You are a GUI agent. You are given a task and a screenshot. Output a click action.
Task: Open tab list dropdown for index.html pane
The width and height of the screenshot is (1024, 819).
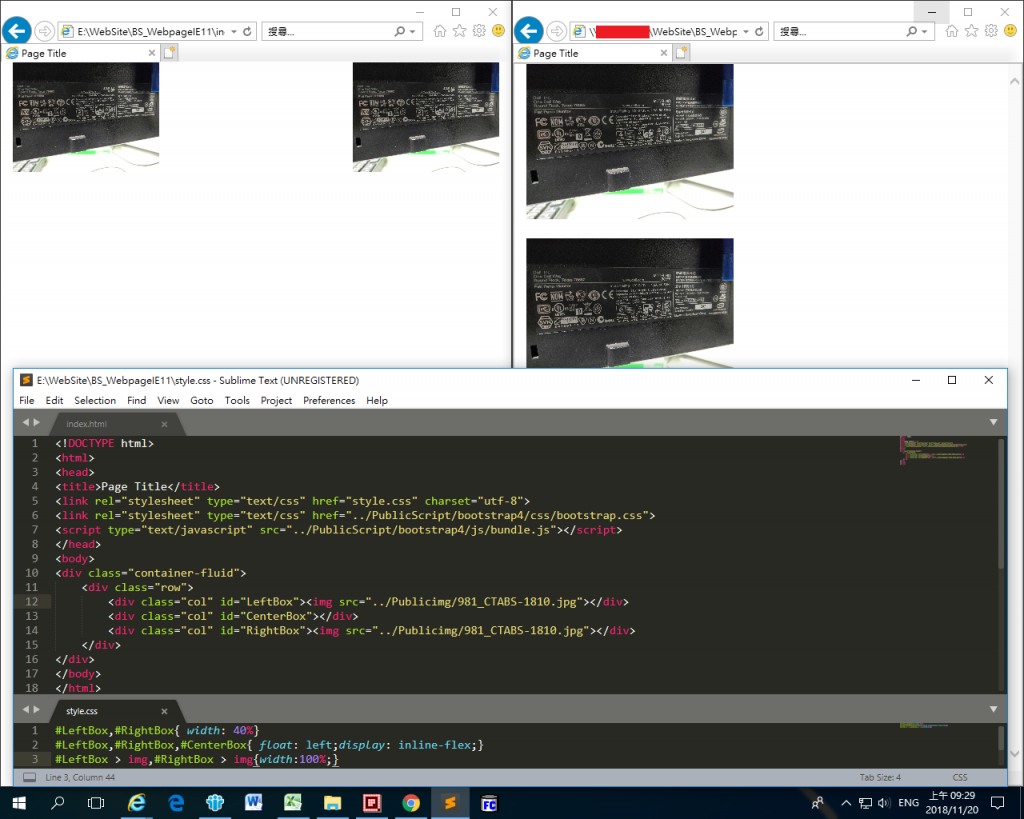point(993,423)
